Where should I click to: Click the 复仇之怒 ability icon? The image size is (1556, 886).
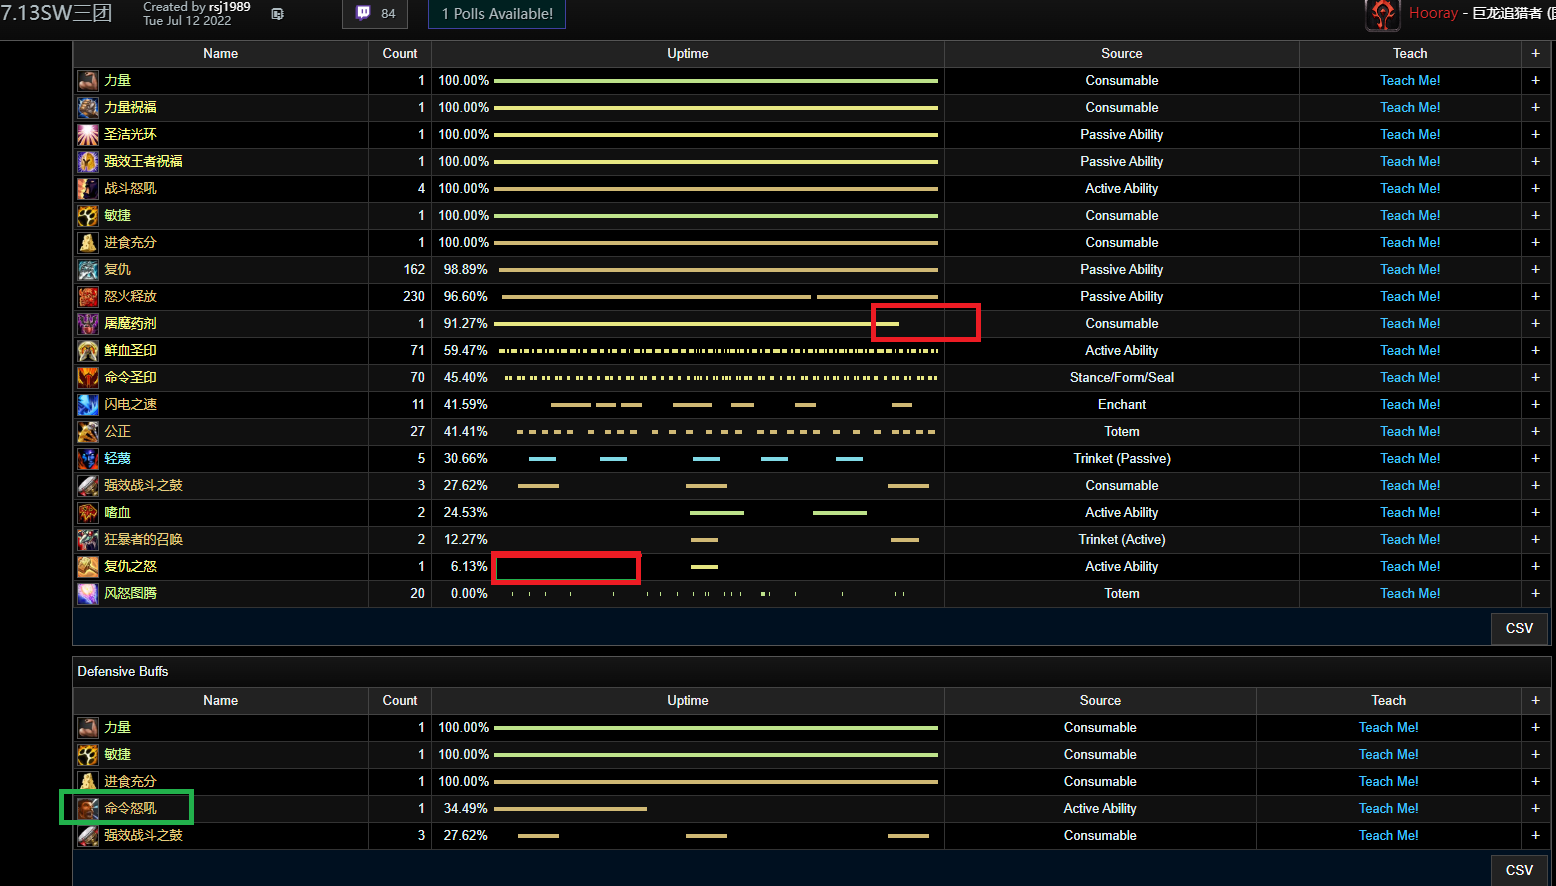88,566
